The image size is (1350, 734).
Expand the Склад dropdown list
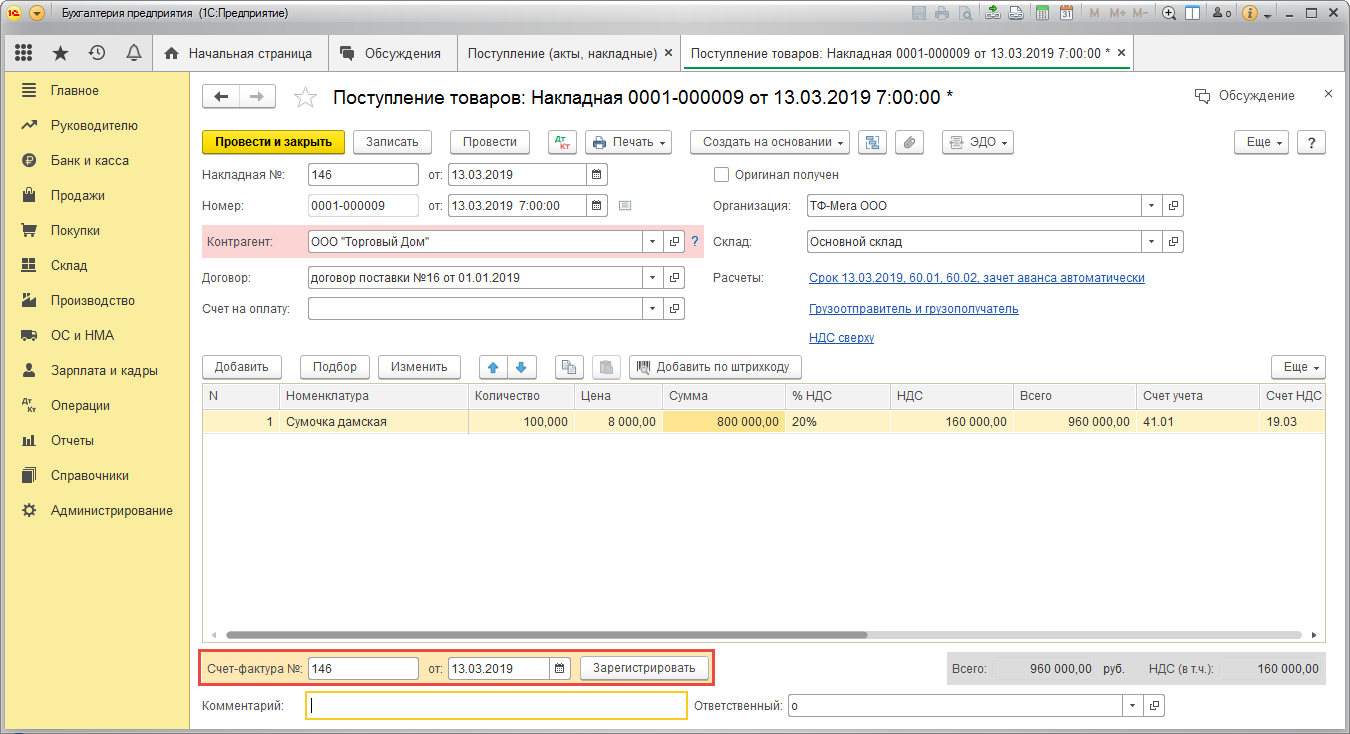[x=1152, y=242]
